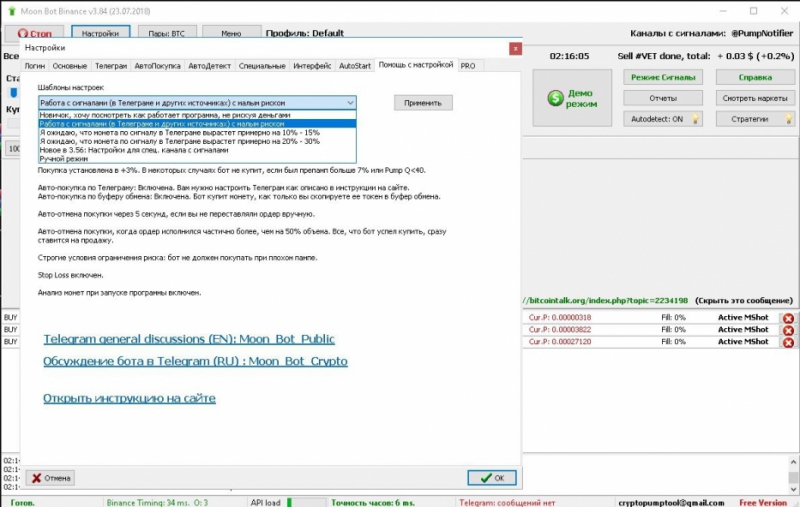Click the log panel scrollbar up arrow
Image resolution: width=800 pixels, height=507 pixels.
pos(793,462)
